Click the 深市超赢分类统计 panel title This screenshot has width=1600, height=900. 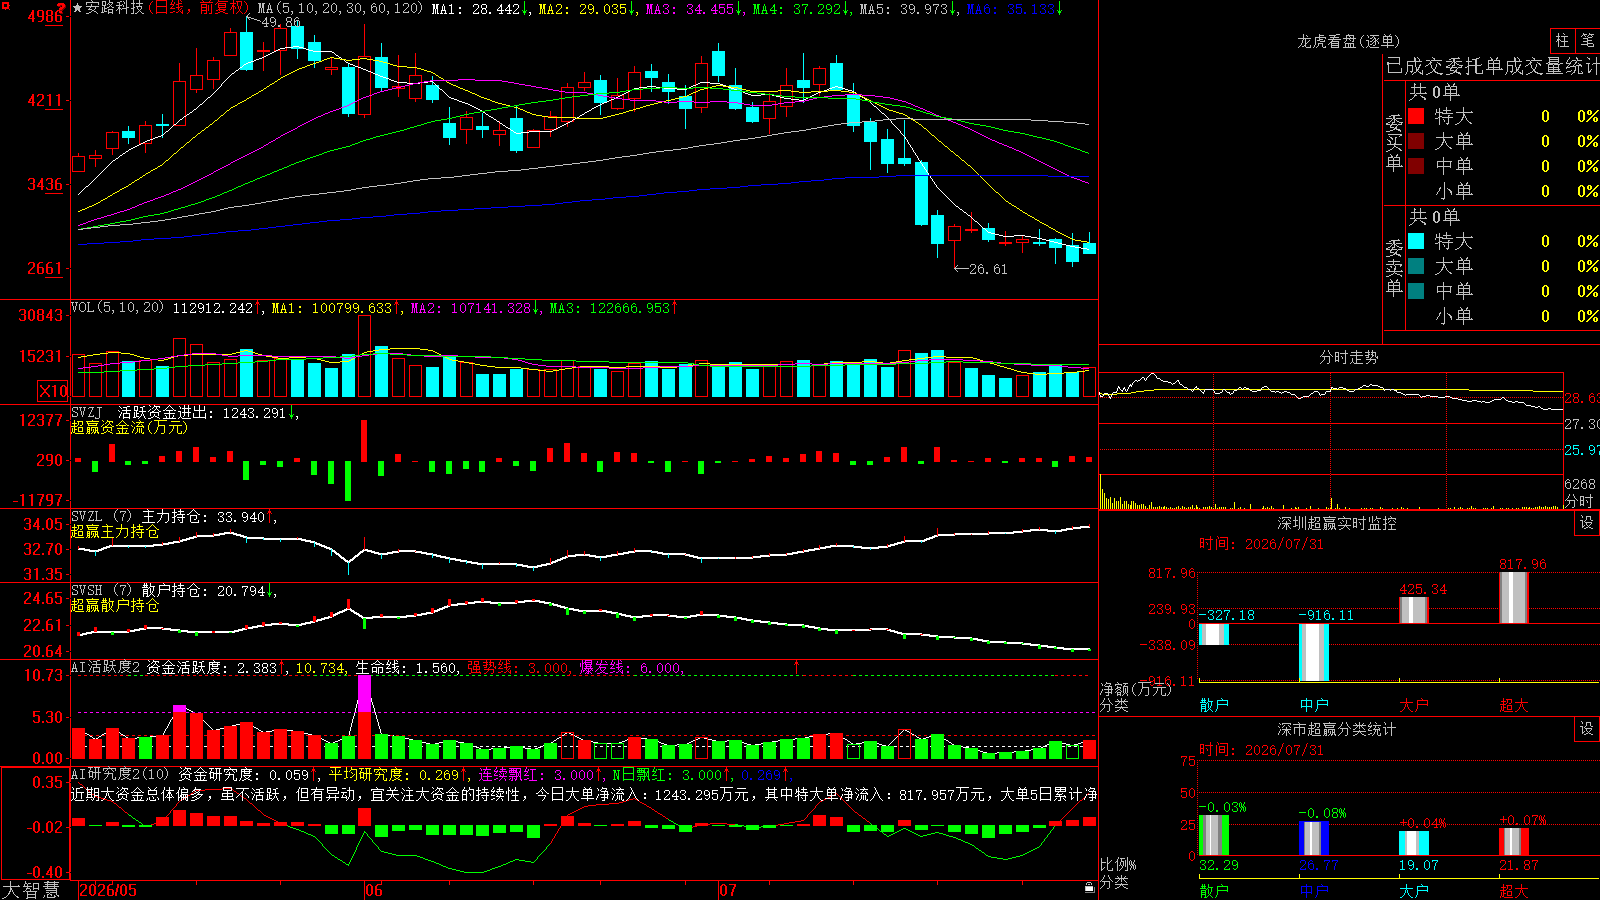pos(1337,729)
